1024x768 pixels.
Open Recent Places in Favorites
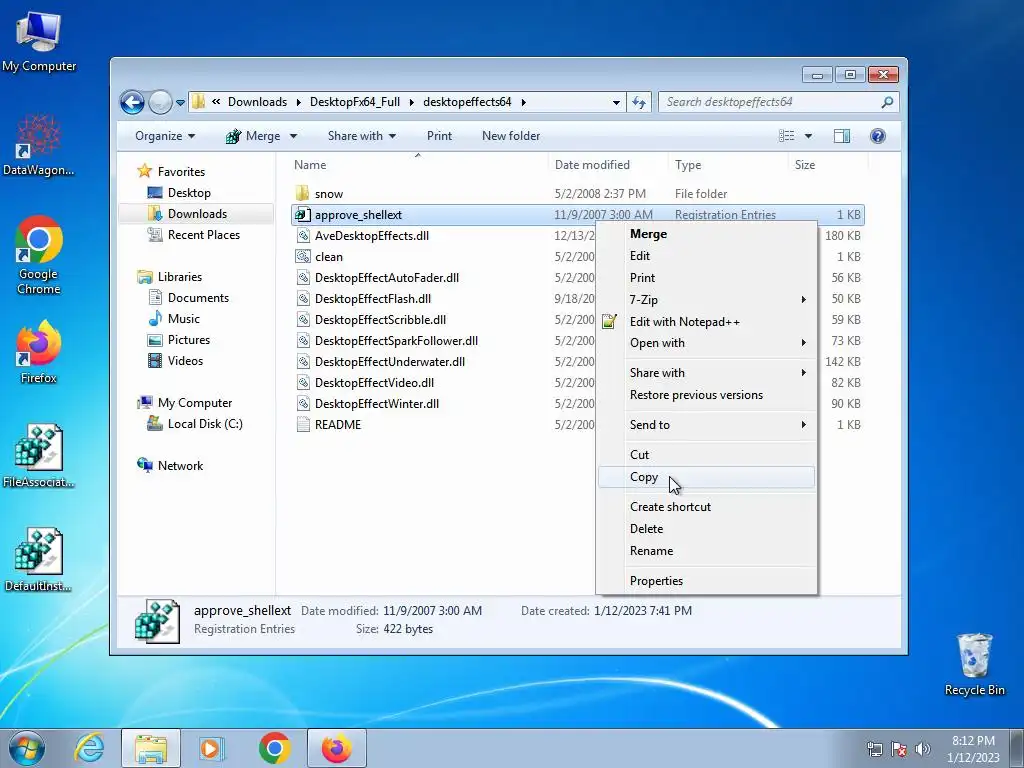(x=203, y=234)
